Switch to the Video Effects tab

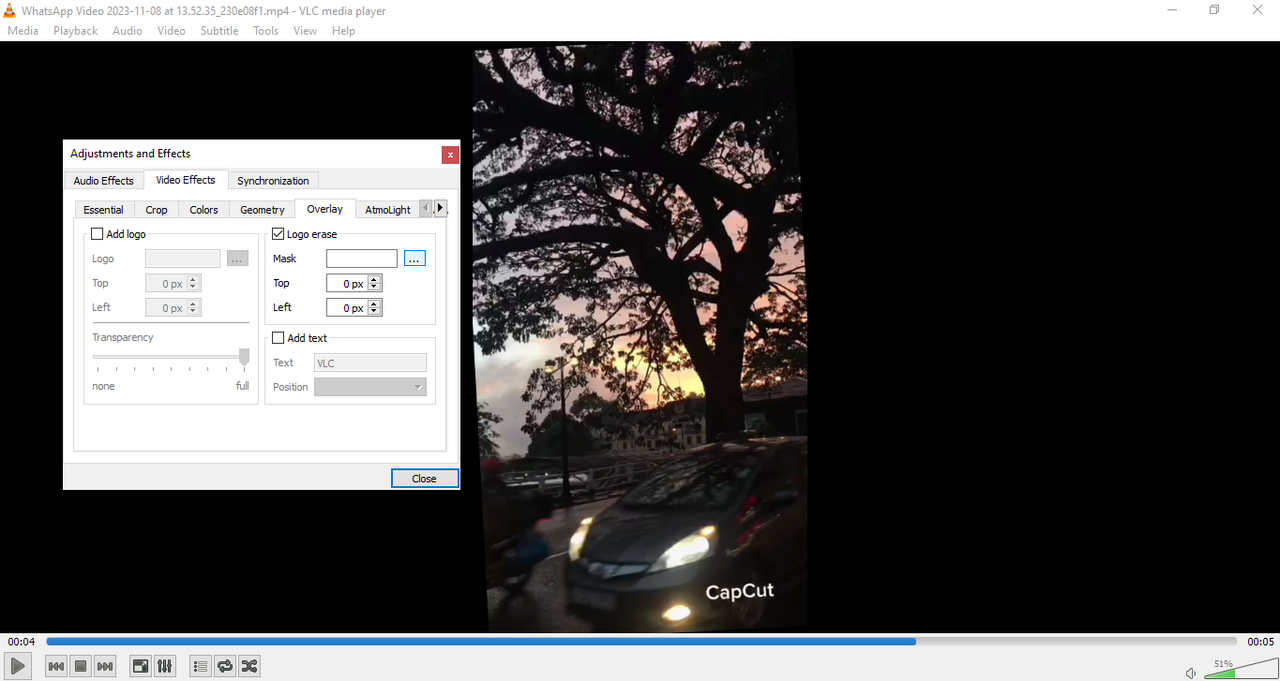pyautogui.click(x=185, y=180)
